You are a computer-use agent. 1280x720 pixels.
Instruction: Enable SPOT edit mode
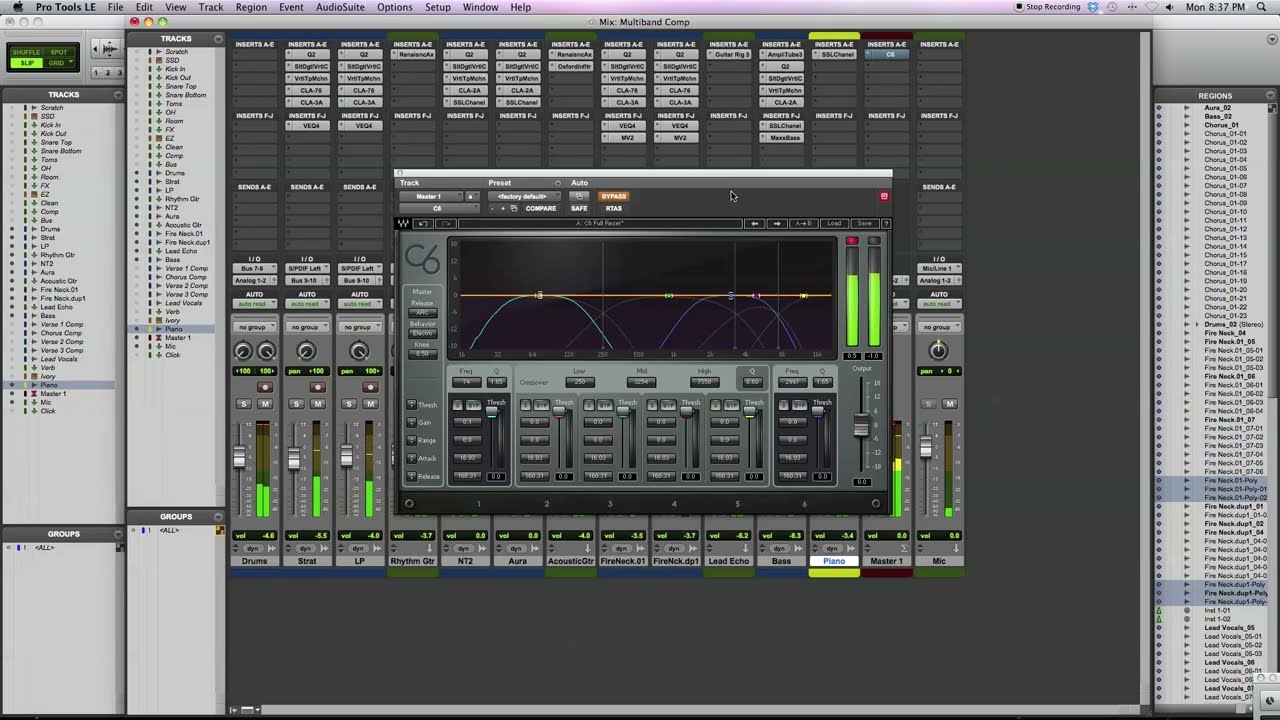(59, 52)
